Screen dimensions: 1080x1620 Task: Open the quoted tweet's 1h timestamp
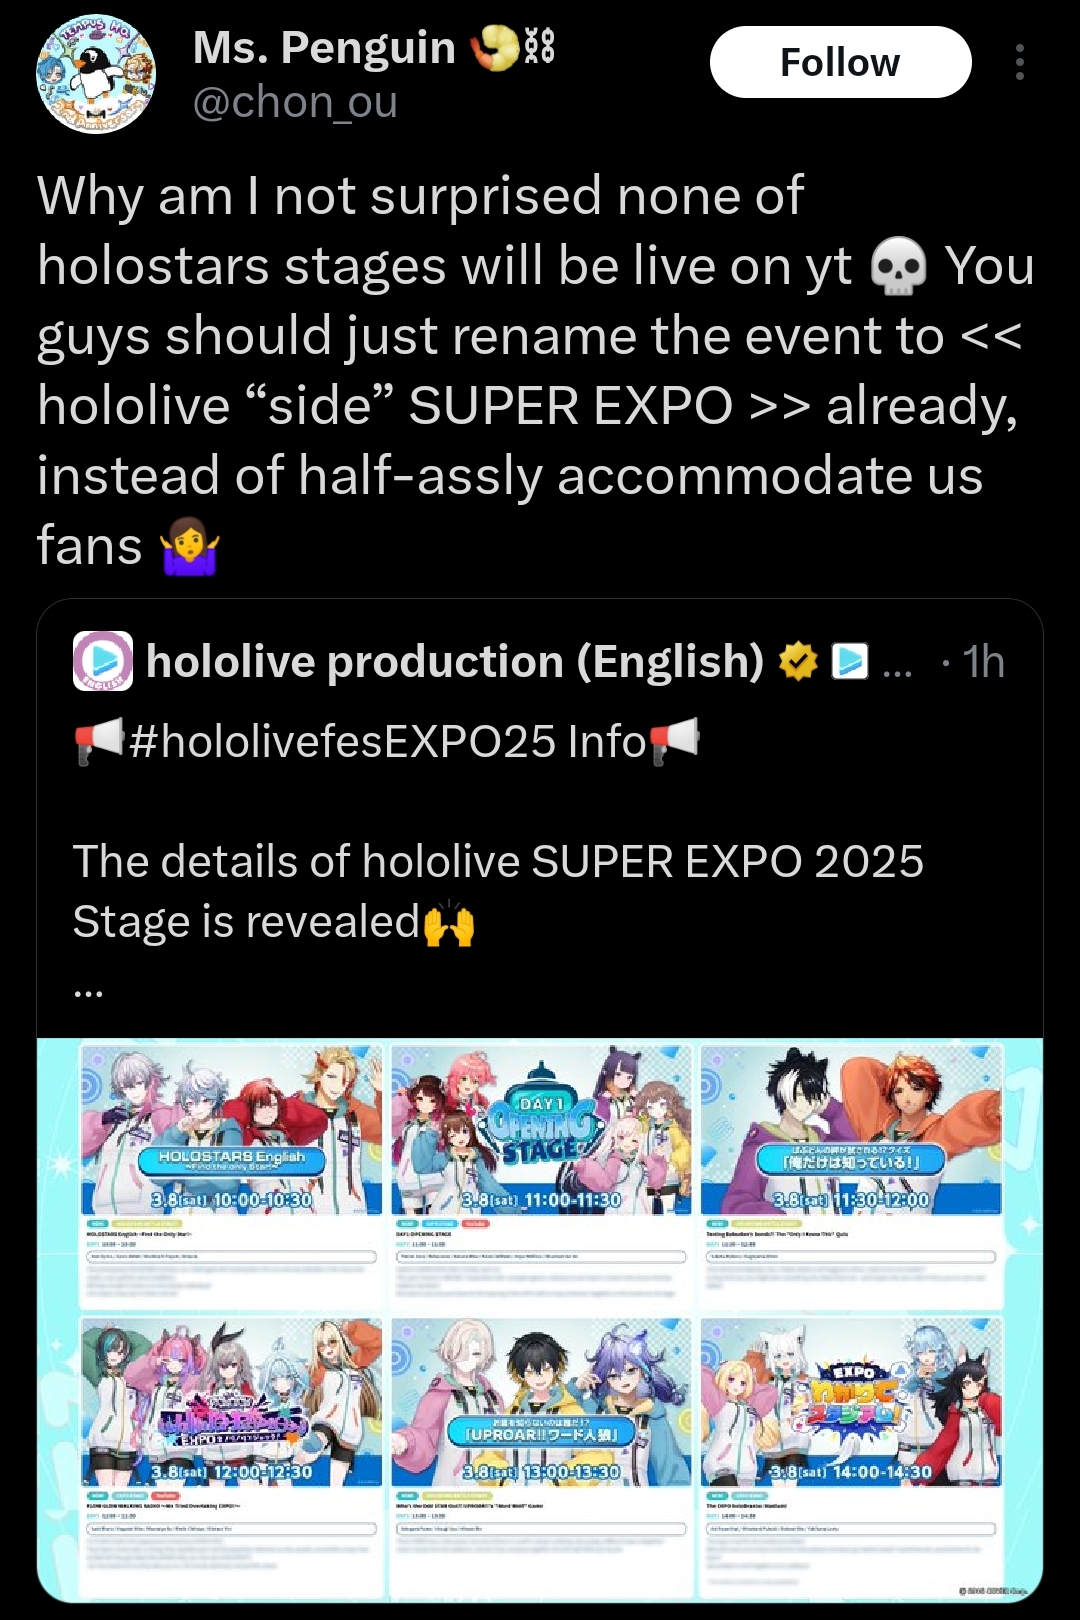[x=983, y=662]
